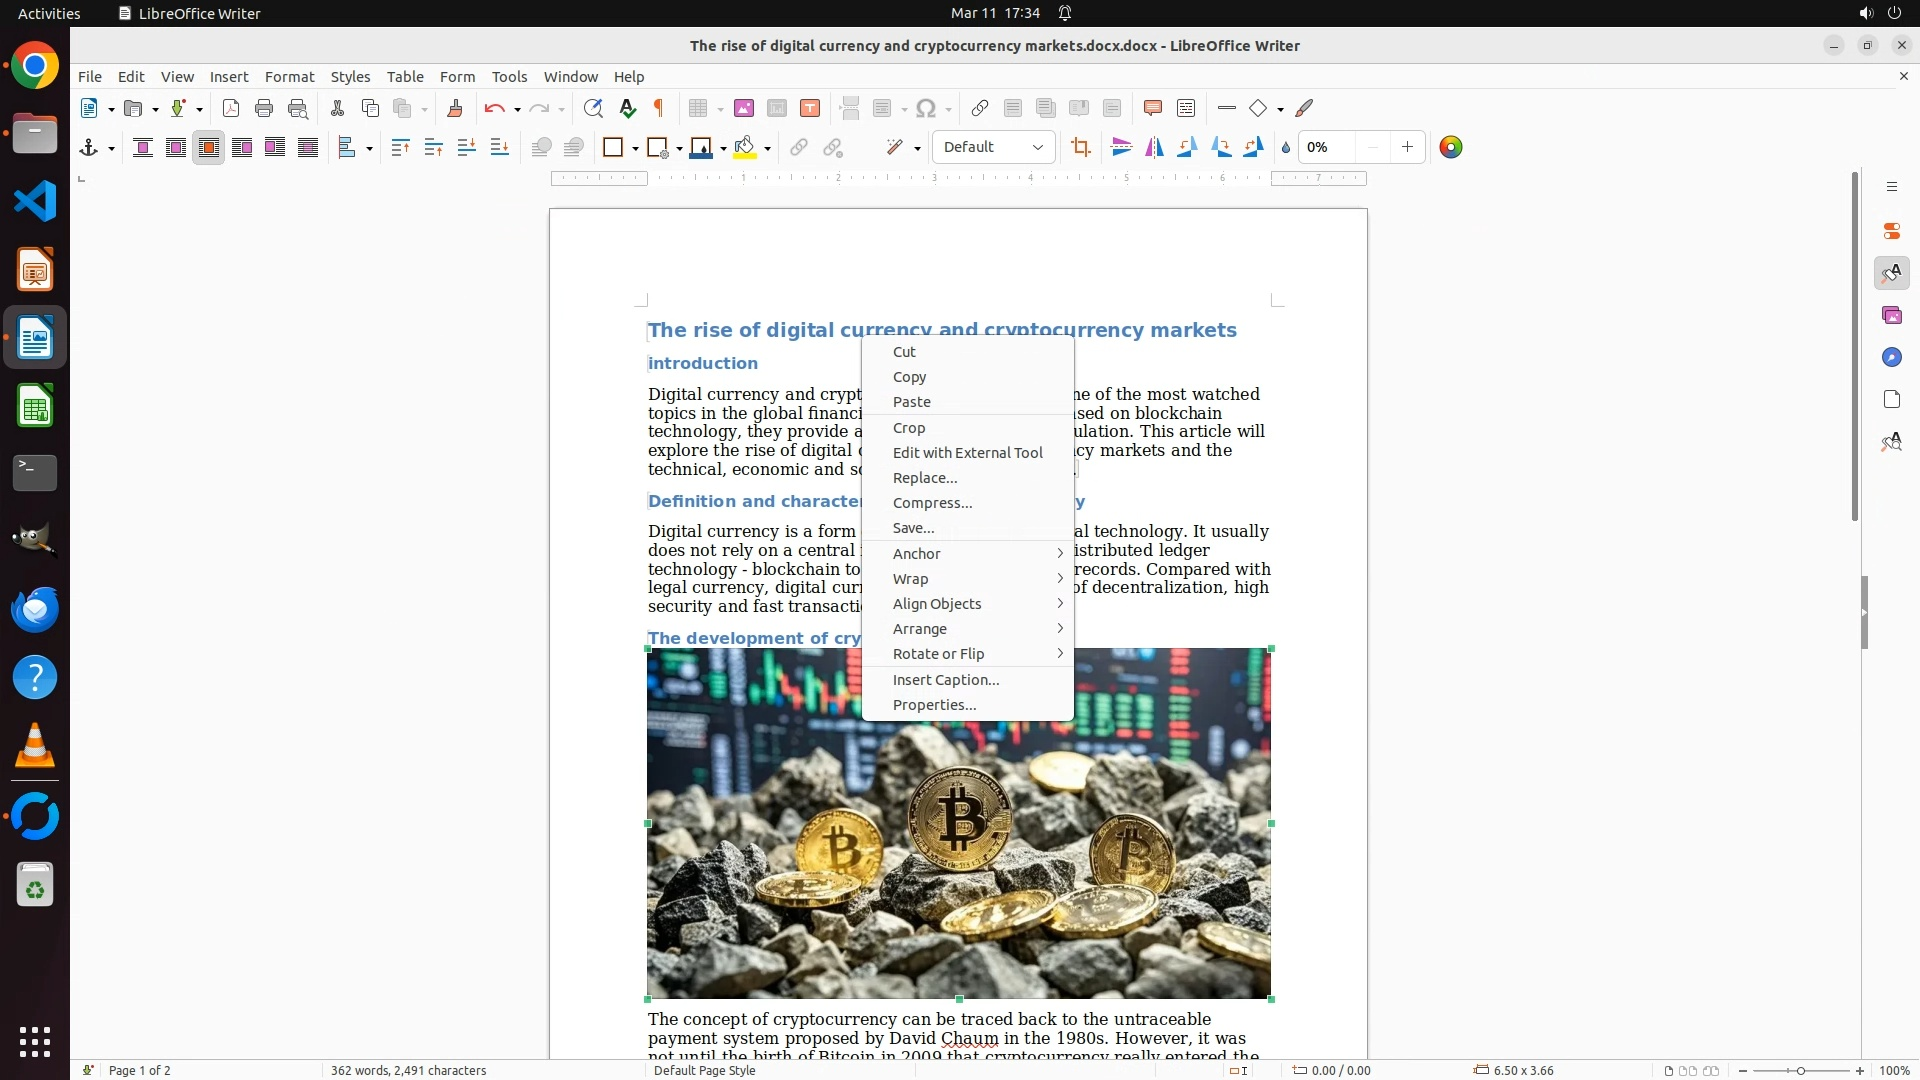The image size is (1920, 1080).
Task: Open the image Color settings icon
Action: (x=1451, y=148)
